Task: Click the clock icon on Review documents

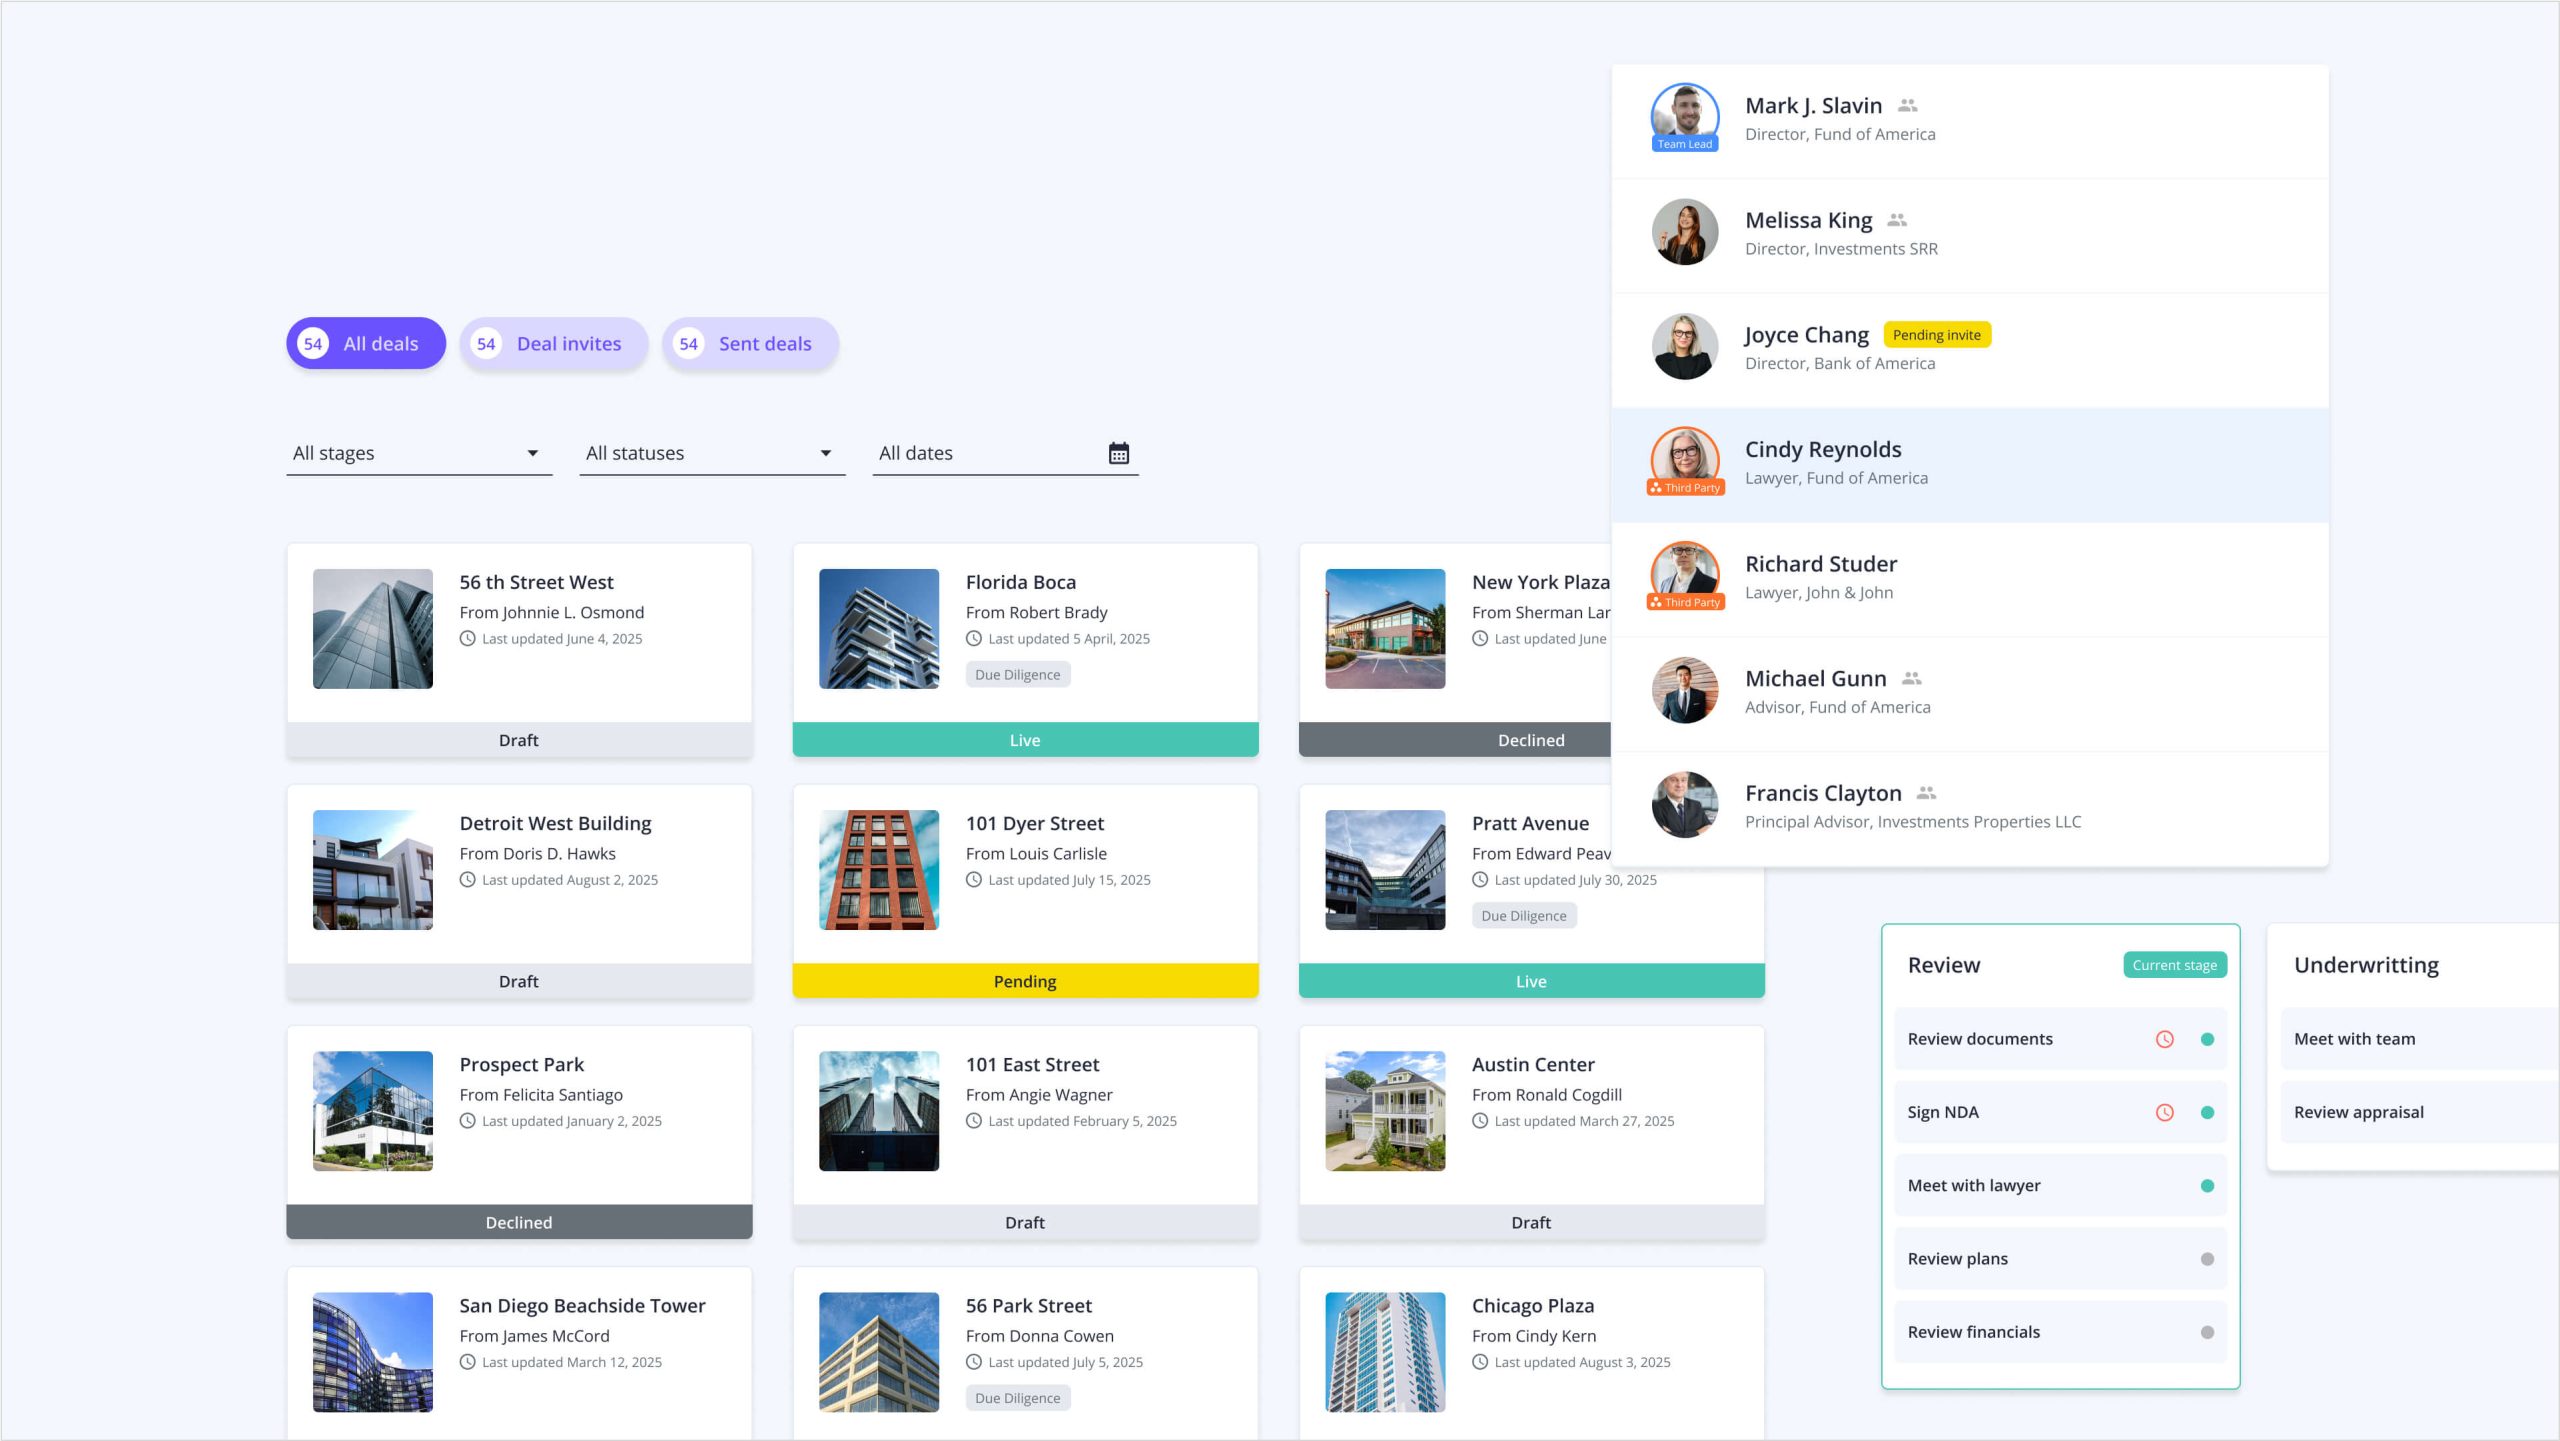Action: 2164,1039
